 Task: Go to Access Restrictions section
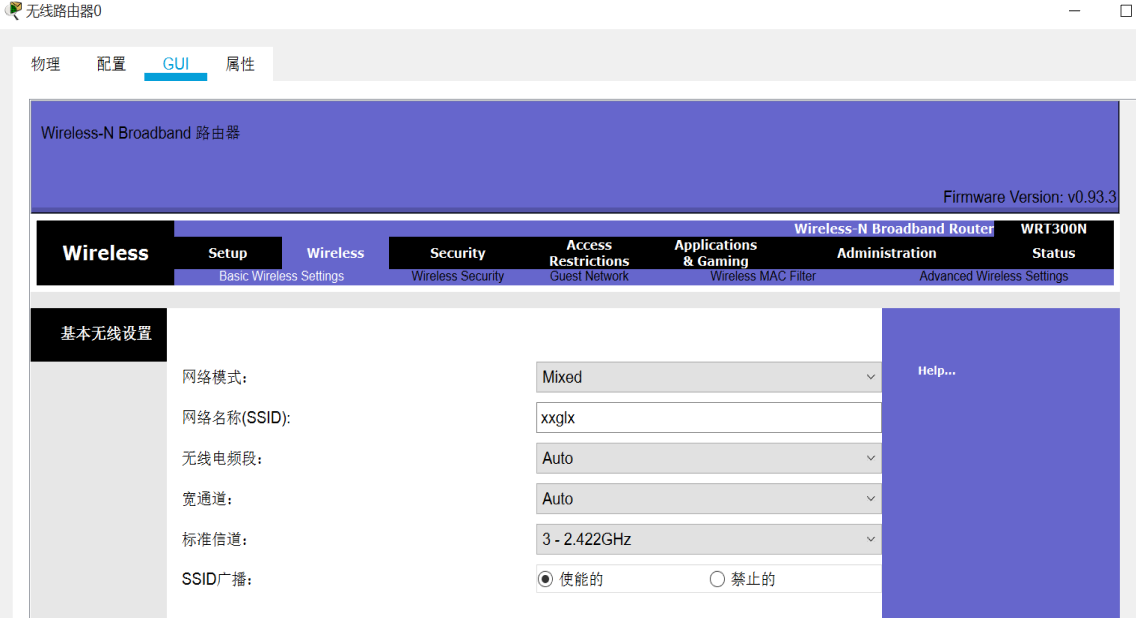tap(589, 253)
